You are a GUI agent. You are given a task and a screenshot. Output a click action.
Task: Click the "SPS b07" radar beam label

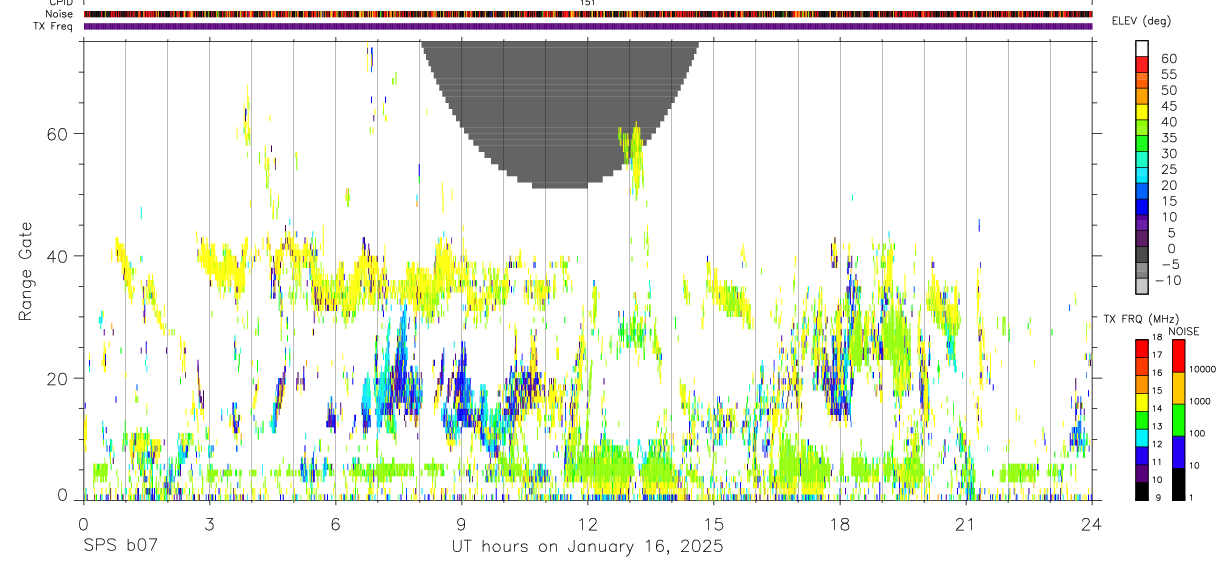click(119, 546)
